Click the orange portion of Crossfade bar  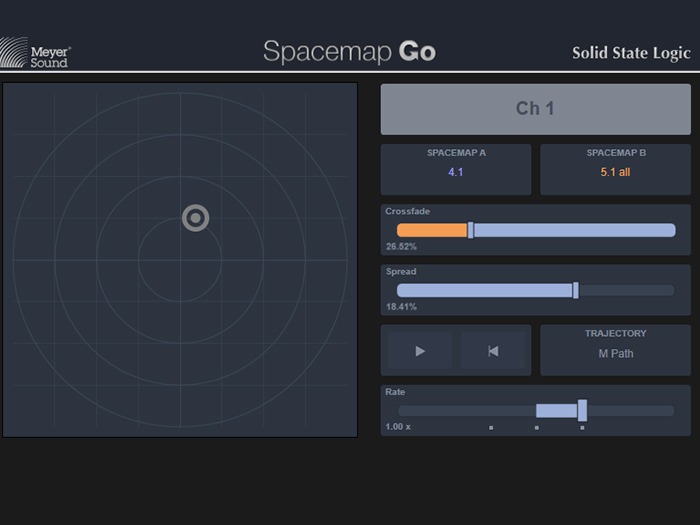pos(432,230)
